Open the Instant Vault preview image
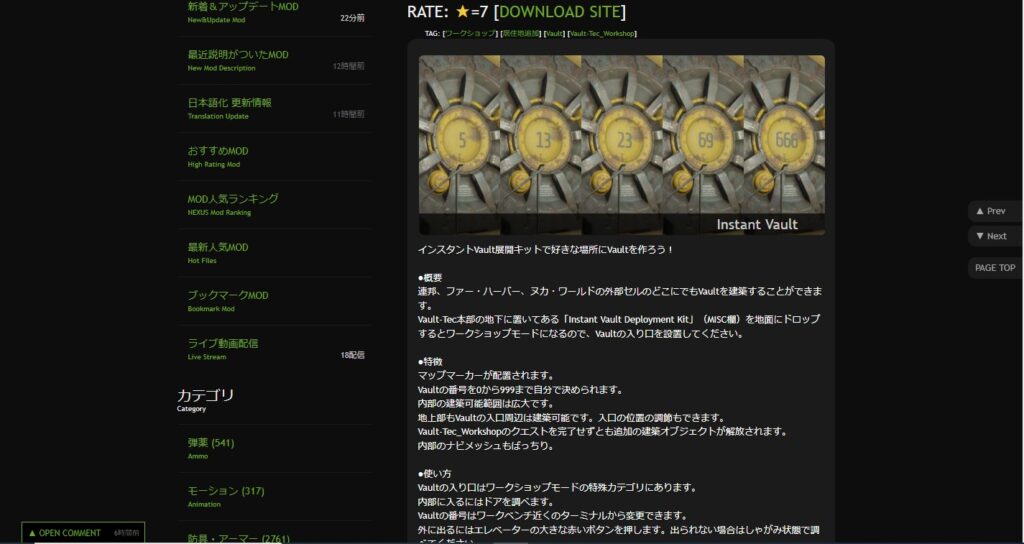The width and height of the screenshot is (1024, 544). coord(621,144)
